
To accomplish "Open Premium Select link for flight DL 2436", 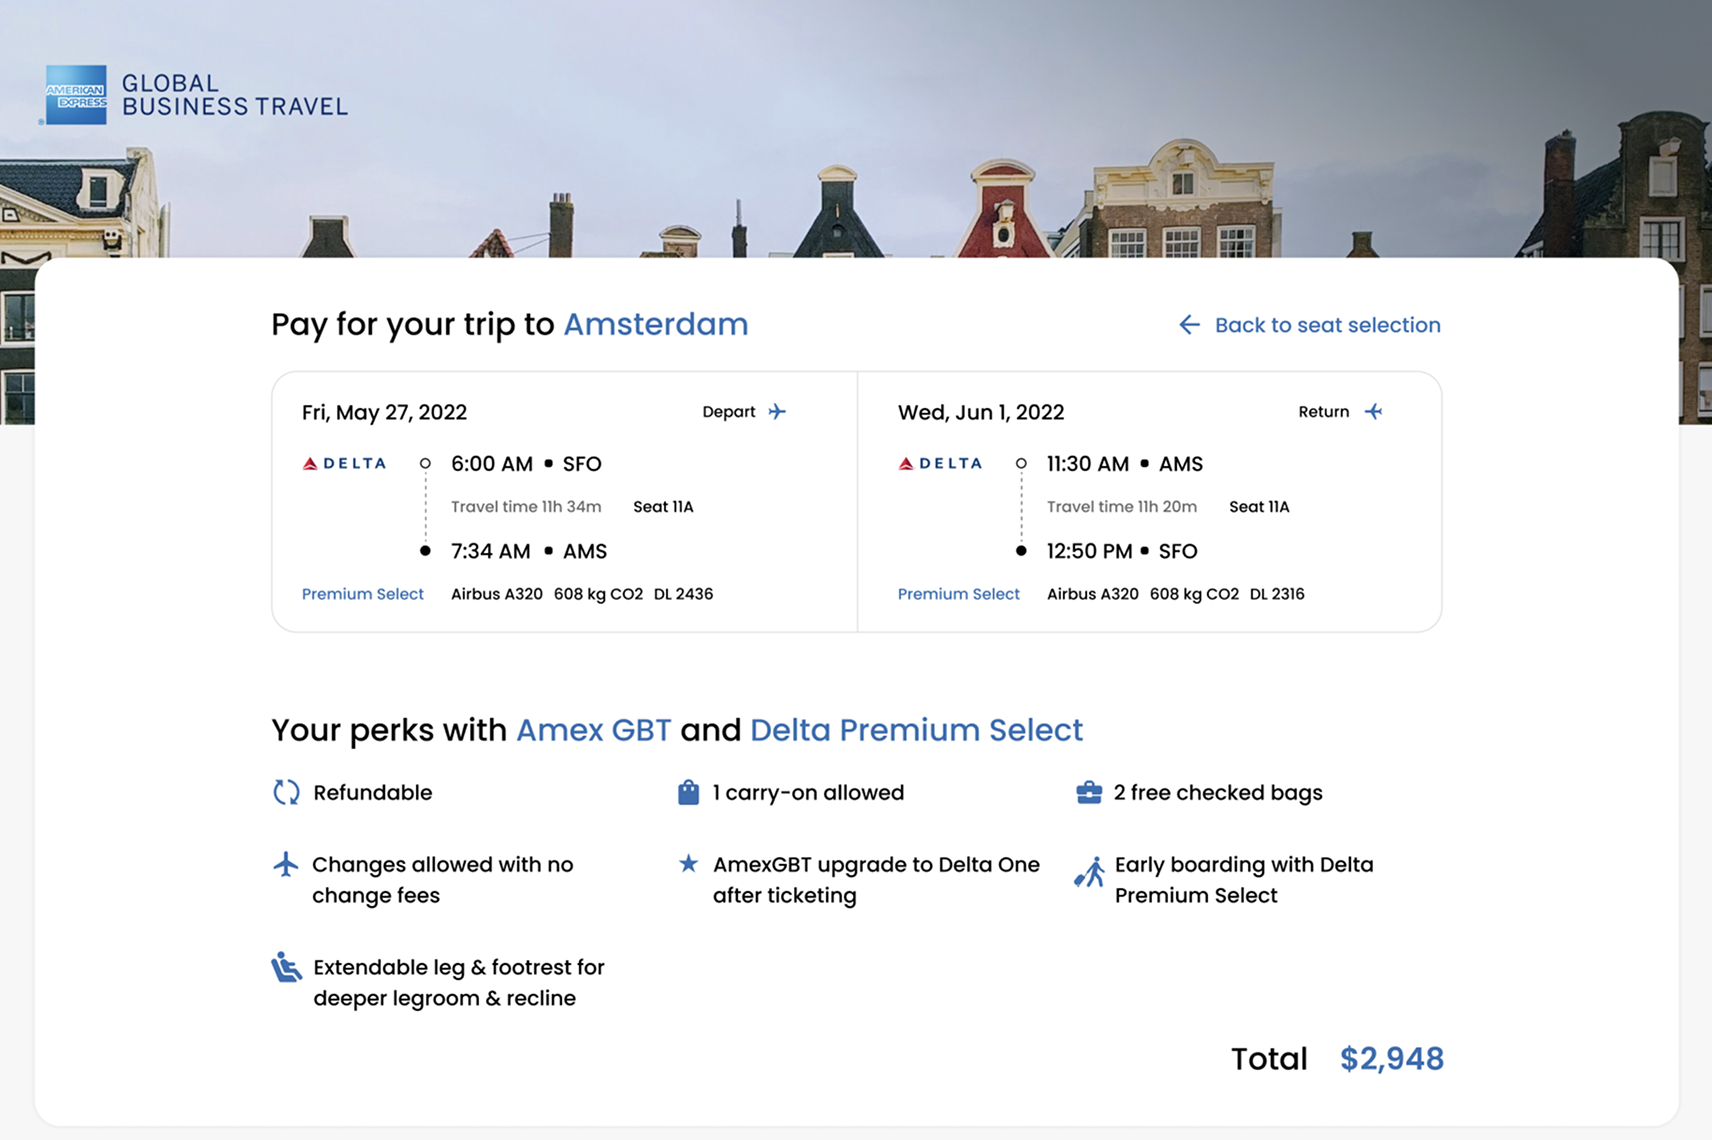I will [363, 594].
